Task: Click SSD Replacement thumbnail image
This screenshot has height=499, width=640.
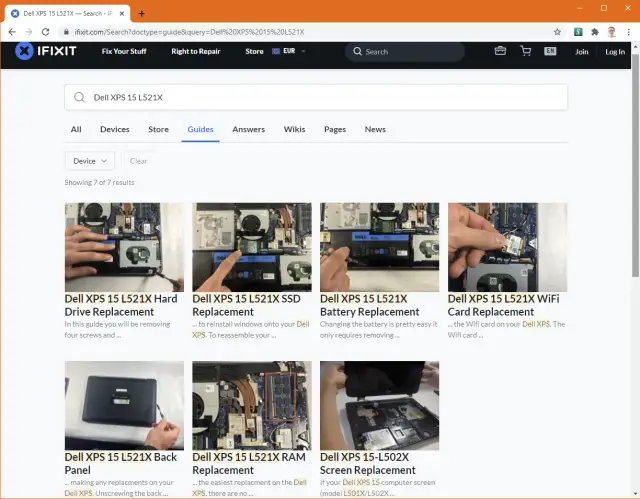Action: (252, 247)
